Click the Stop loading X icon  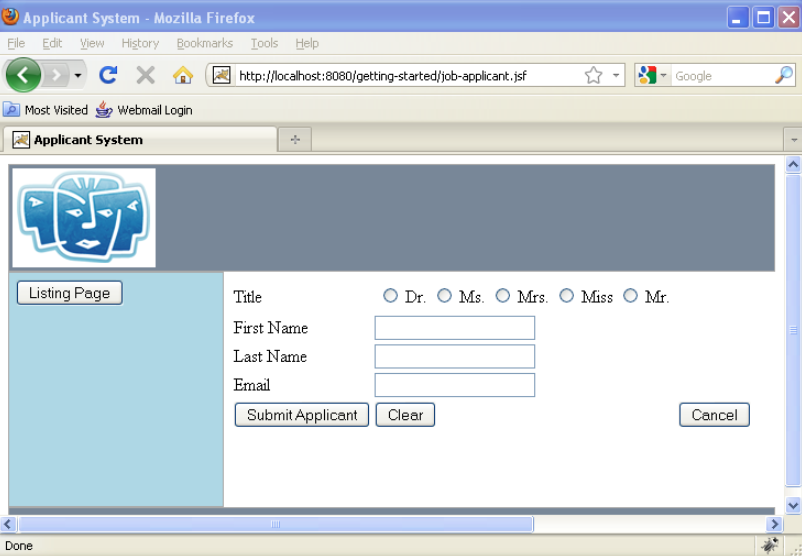pyautogui.click(x=145, y=75)
